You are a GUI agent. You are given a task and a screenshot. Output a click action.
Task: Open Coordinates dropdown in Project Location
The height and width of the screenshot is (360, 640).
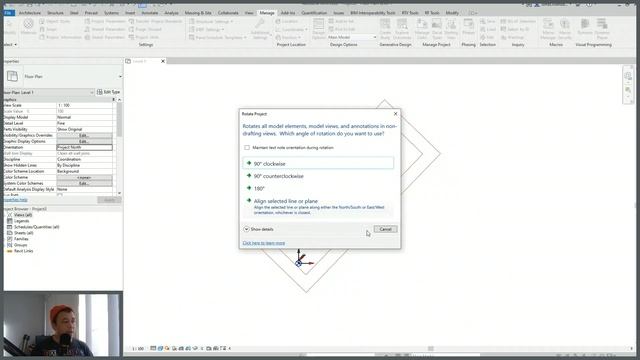click(x=291, y=29)
